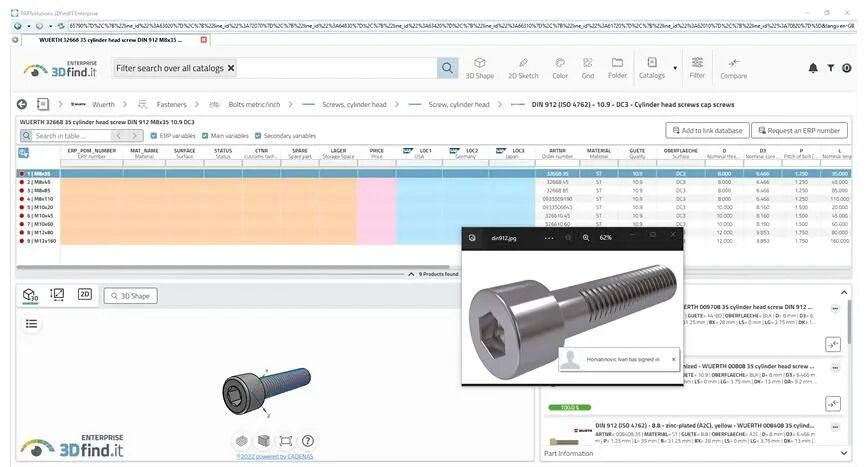Click the table column configuration icon at the table's left

[24, 153]
